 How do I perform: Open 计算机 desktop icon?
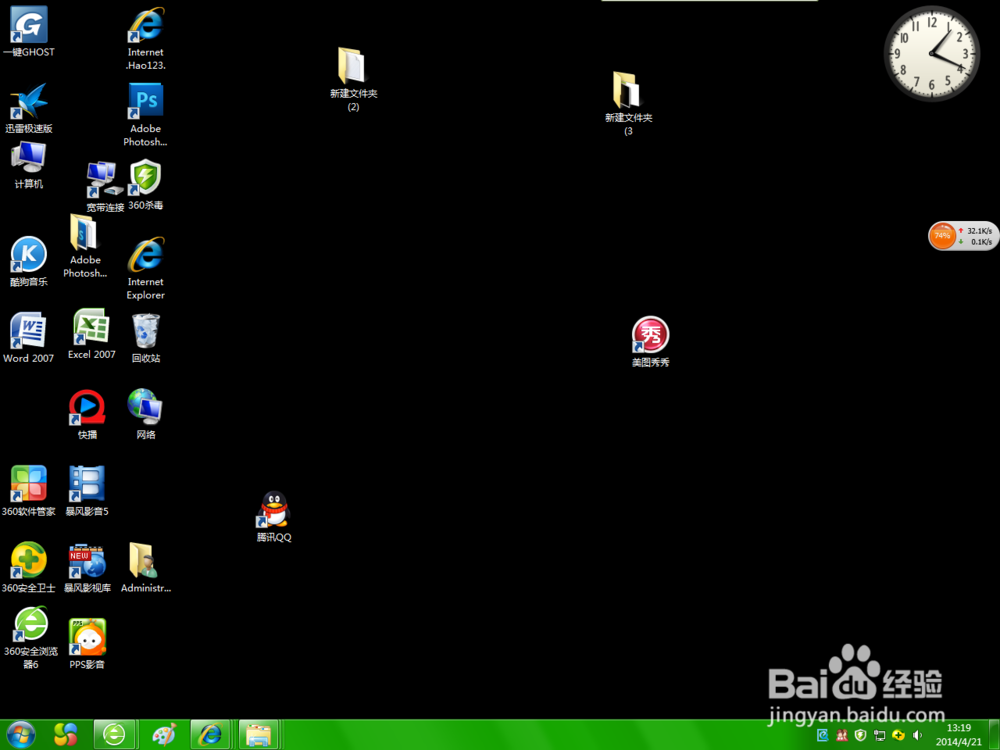pos(29,165)
